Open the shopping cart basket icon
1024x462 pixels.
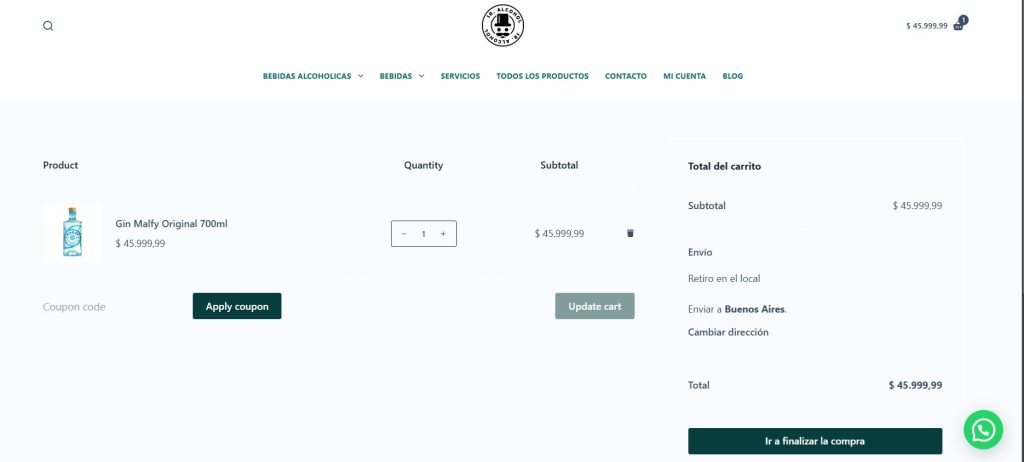click(x=959, y=25)
